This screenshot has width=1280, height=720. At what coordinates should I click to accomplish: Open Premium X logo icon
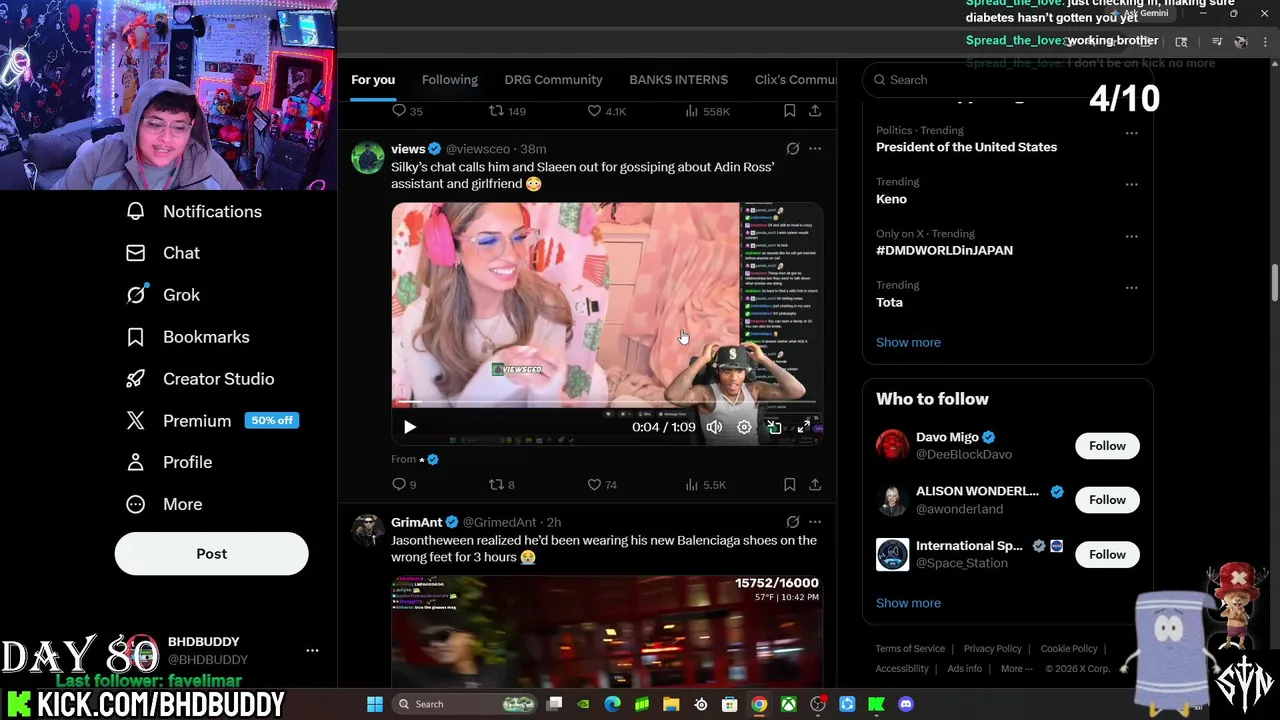tap(136, 421)
